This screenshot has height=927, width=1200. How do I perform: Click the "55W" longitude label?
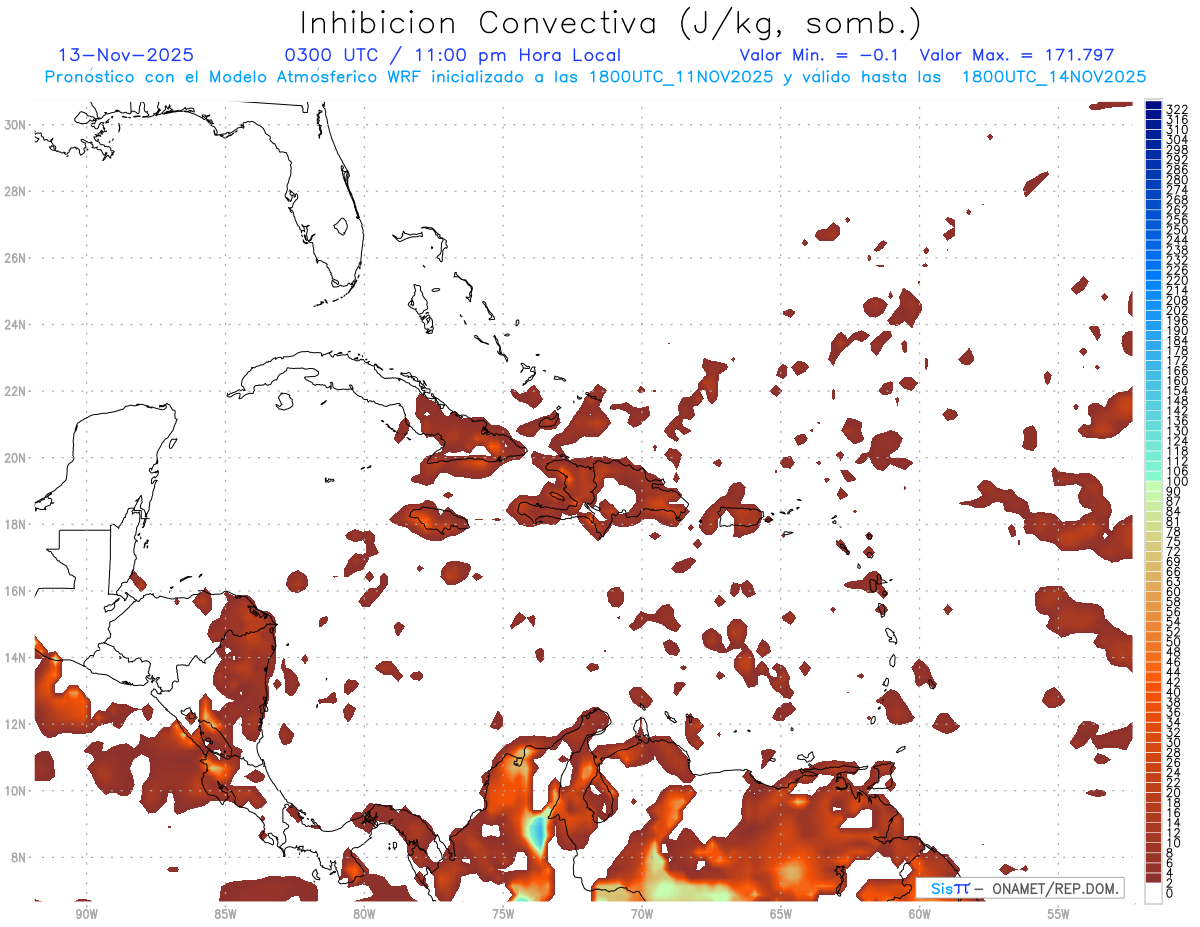pos(1059,914)
